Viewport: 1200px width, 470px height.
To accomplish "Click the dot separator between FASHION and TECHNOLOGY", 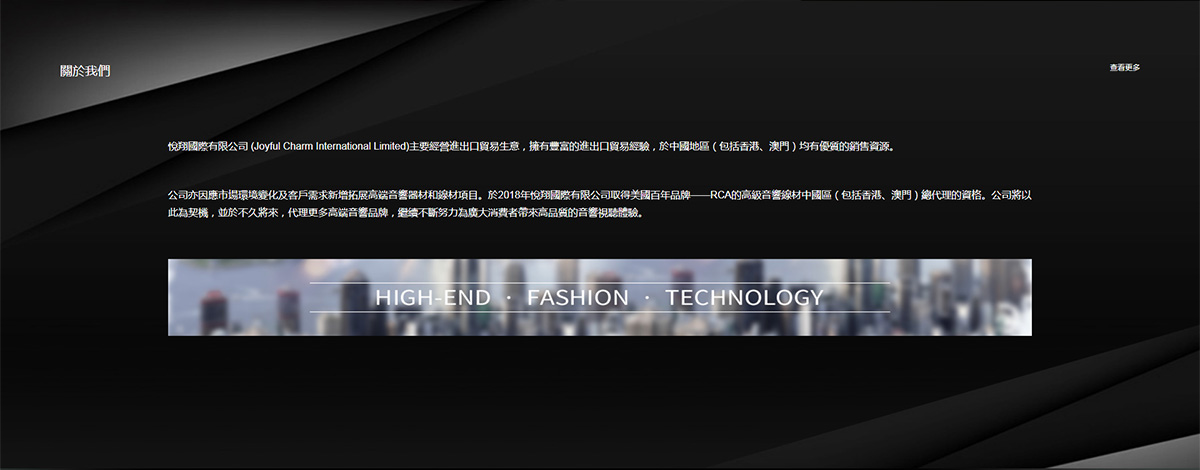I will pyautogui.click(x=647, y=298).
